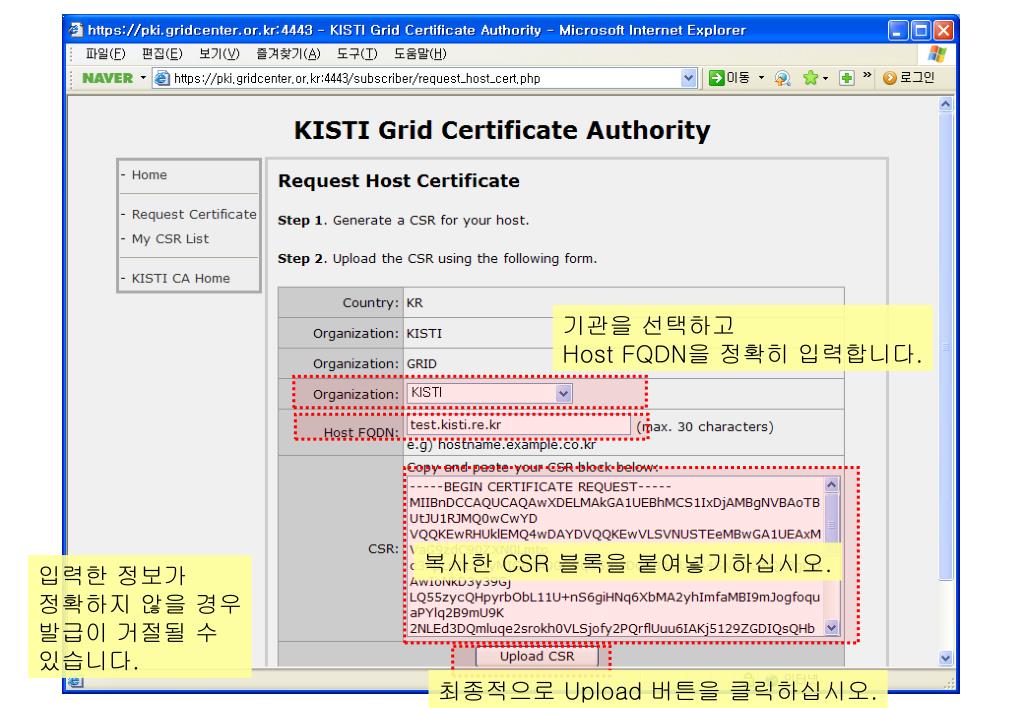Expand the address bar URL history dropdown
The height and width of the screenshot is (708, 1023).
pos(688,78)
